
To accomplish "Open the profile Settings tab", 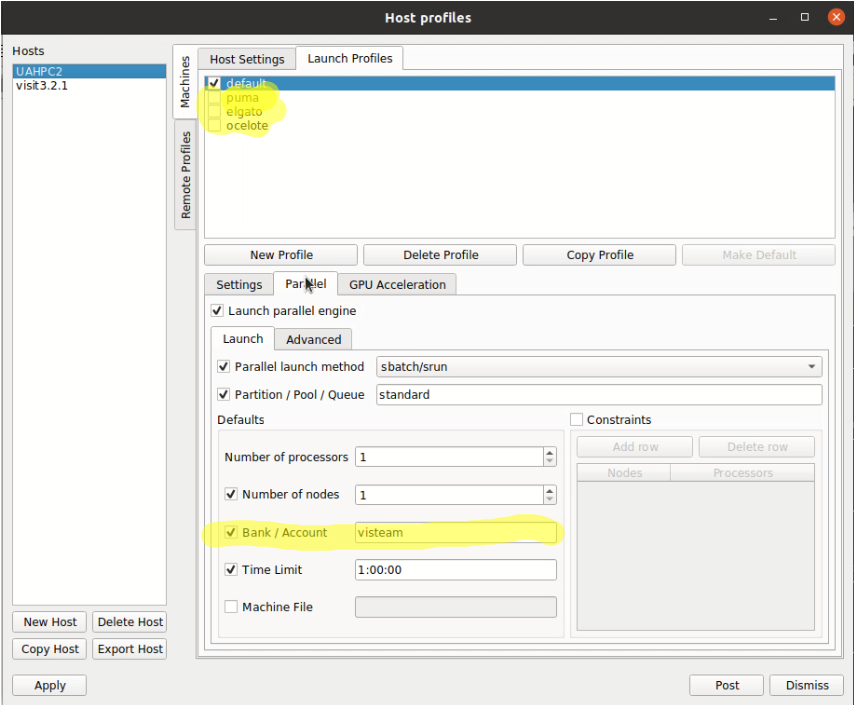I will [x=239, y=284].
